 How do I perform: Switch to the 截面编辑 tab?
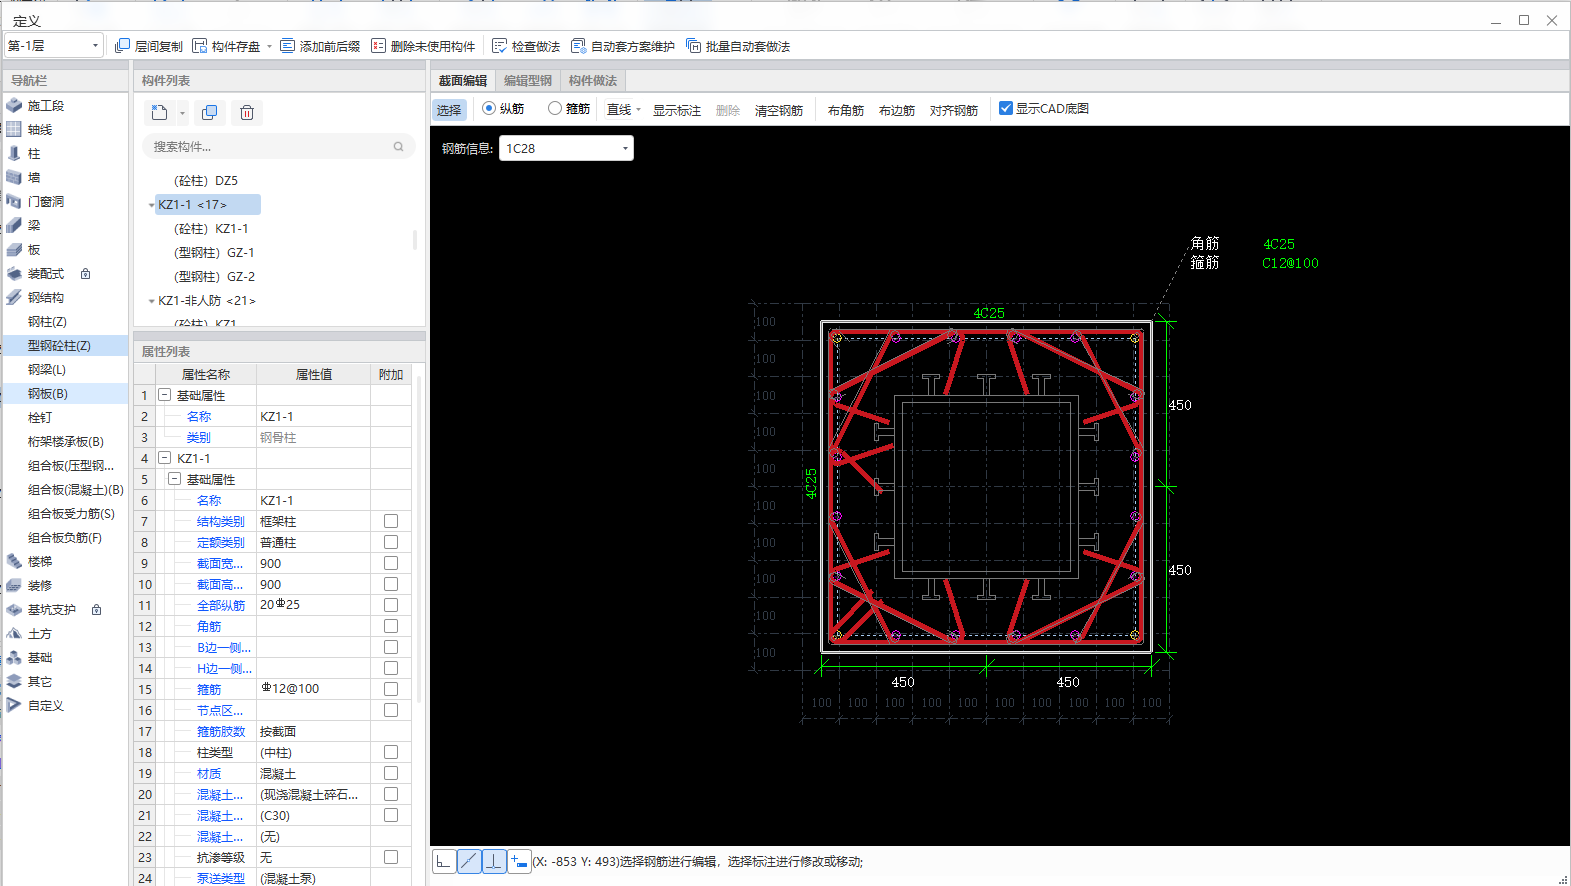point(463,81)
